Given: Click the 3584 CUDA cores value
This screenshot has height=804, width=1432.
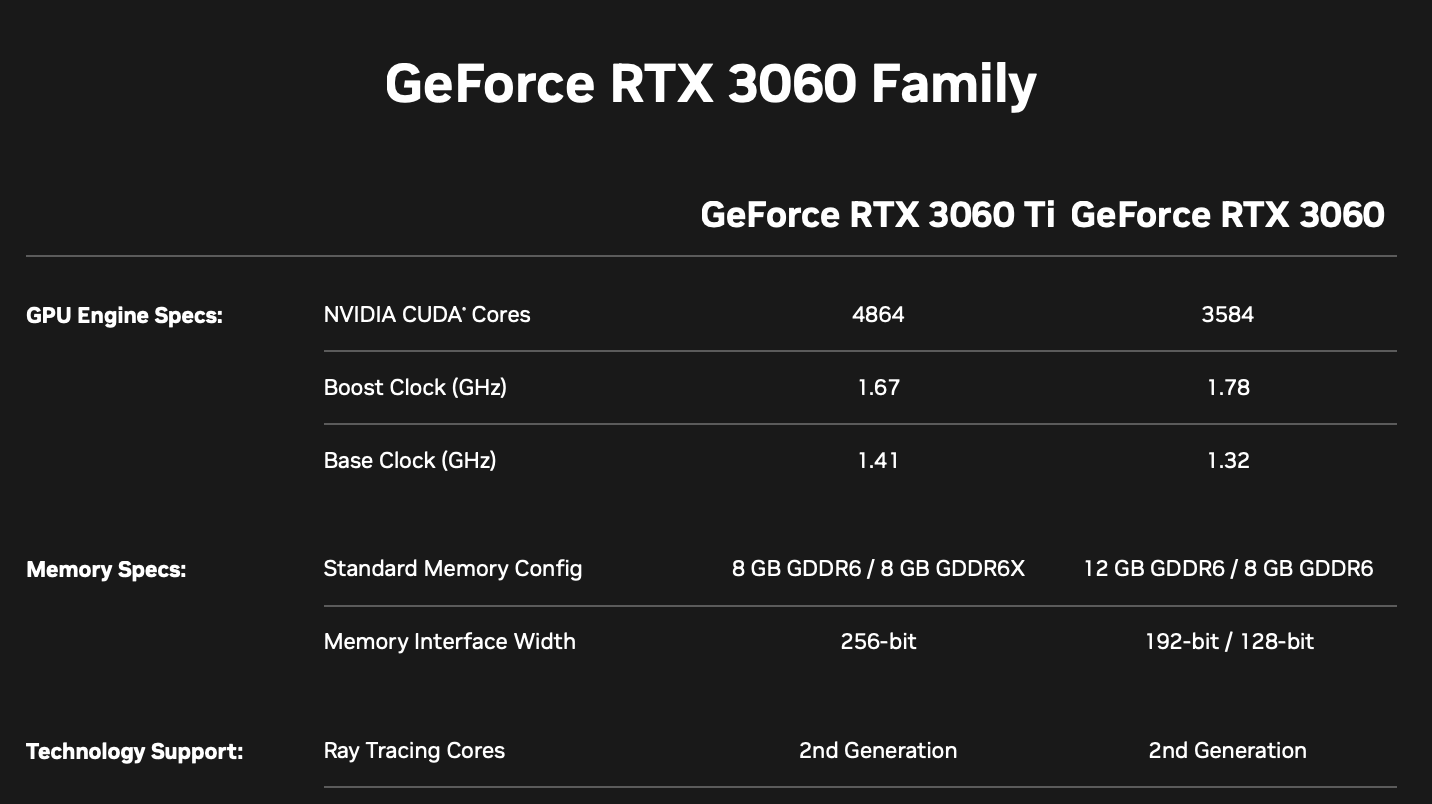Looking at the screenshot, I should tap(1227, 314).
